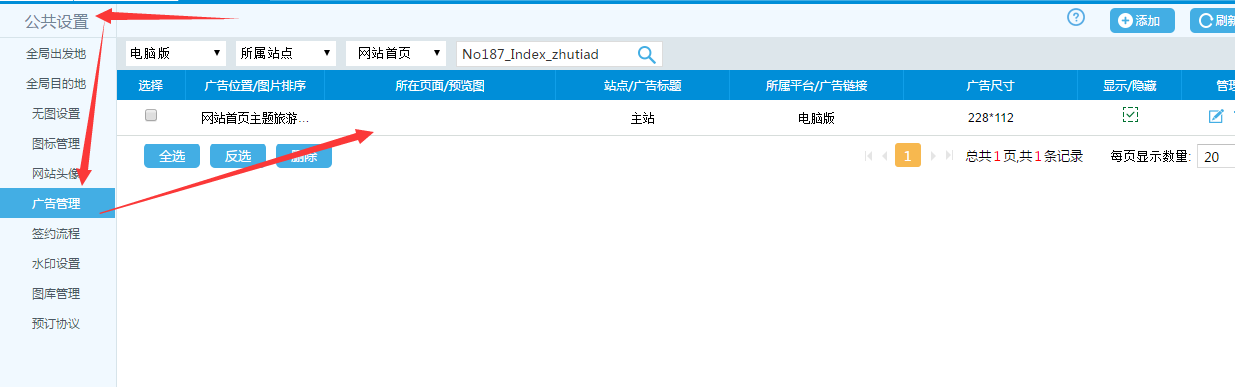Click the 电脑版 platform cell in row

pyautogui.click(x=816, y=118)
